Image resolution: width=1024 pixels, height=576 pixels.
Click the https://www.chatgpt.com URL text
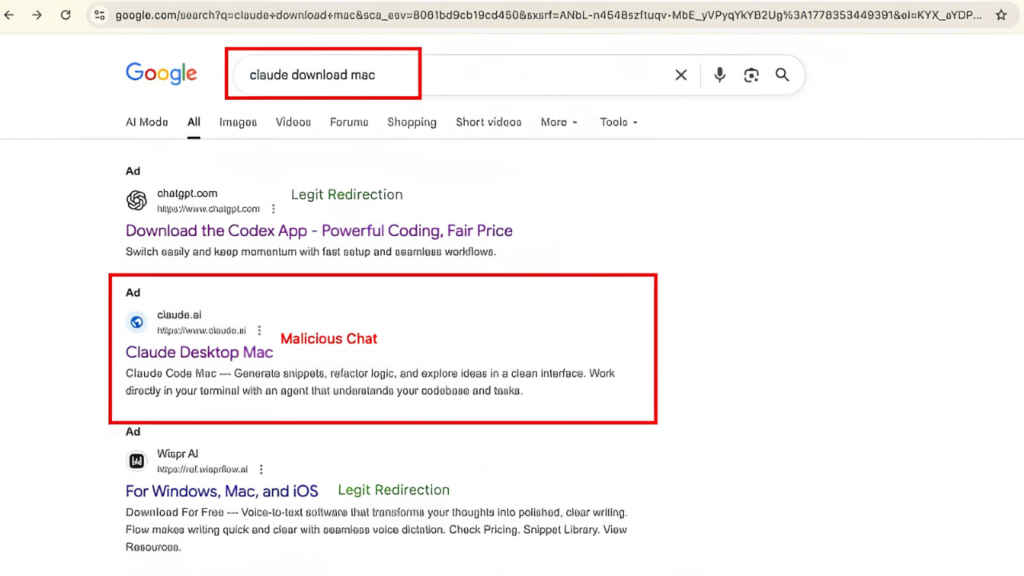click(x=208, y=209)
